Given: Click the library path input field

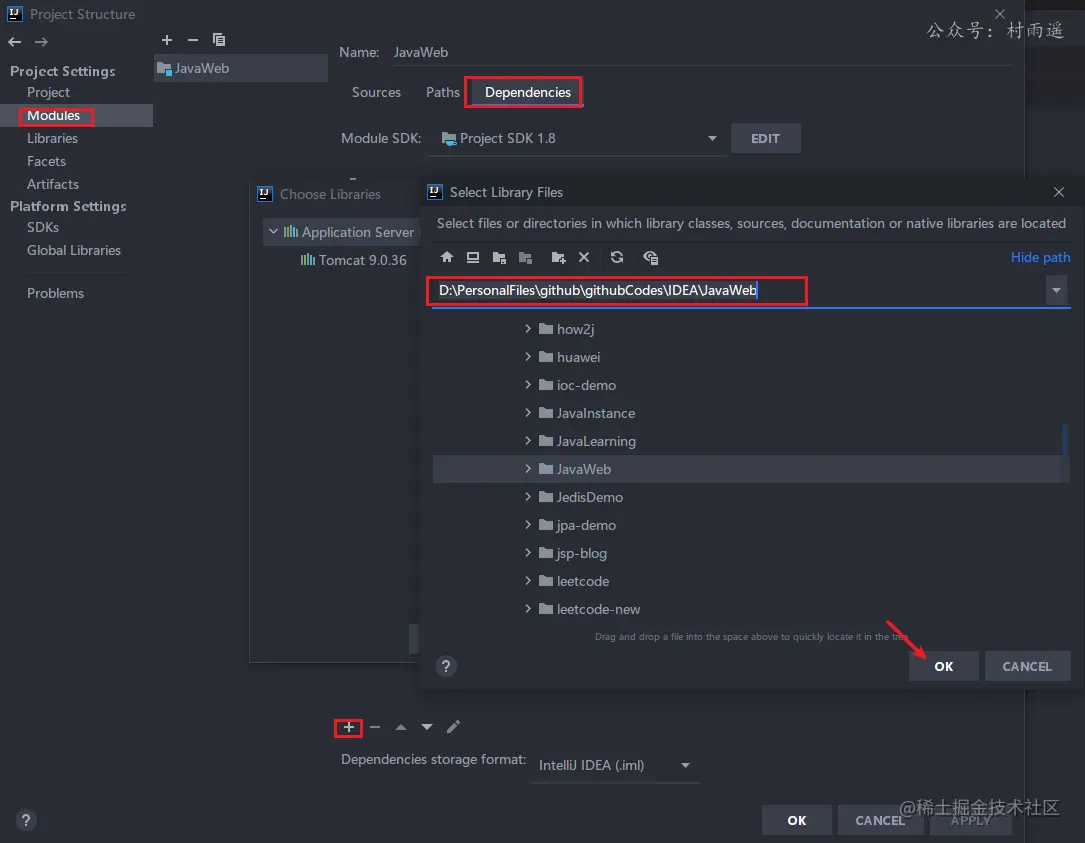Looking at the screenshot, I should tap(738, 290).
